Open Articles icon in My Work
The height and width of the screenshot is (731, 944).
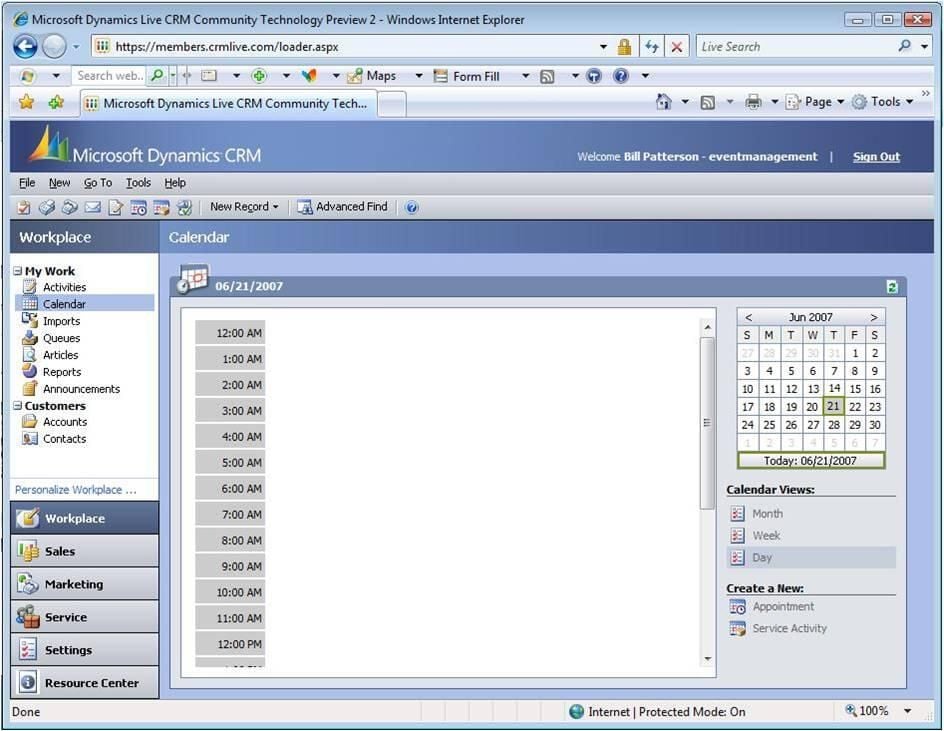pyautogui.click(x=30, y=355)
